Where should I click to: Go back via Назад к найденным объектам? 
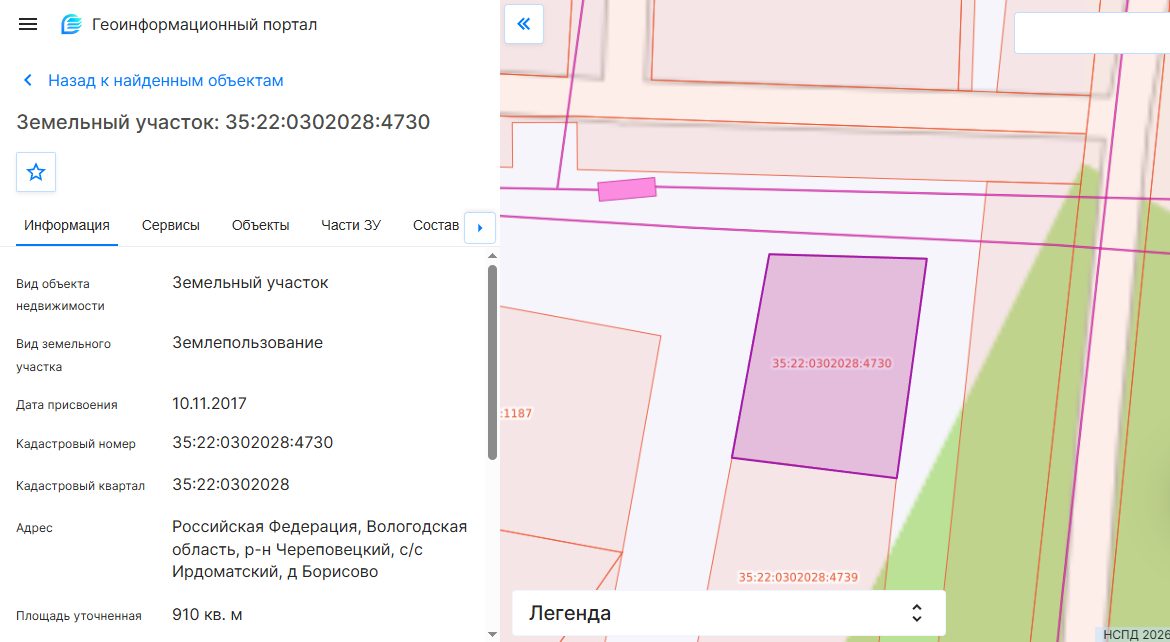tap(153, 80)
